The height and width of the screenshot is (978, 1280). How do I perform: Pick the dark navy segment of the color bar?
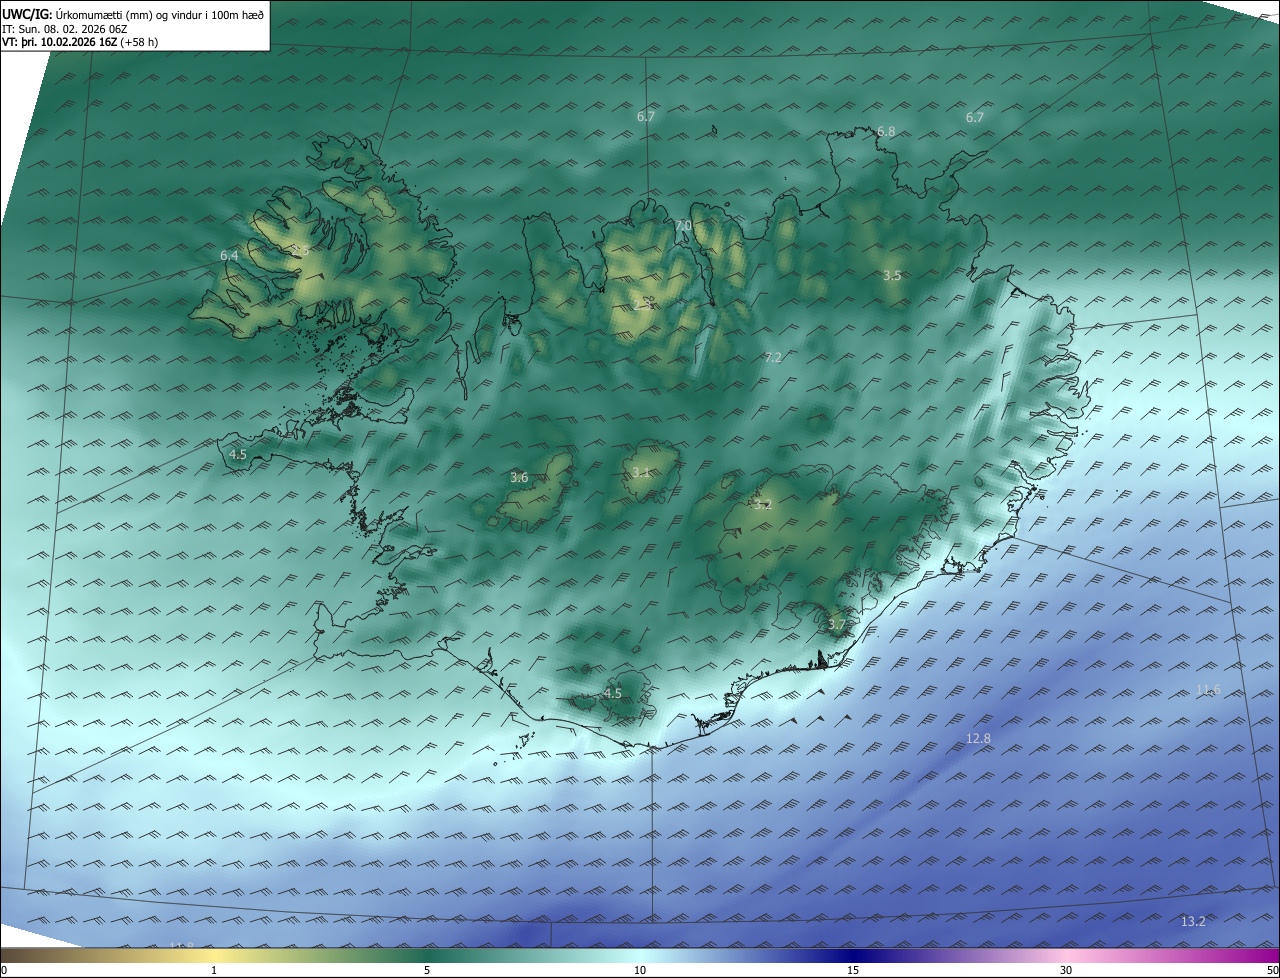tap(853, 955)
